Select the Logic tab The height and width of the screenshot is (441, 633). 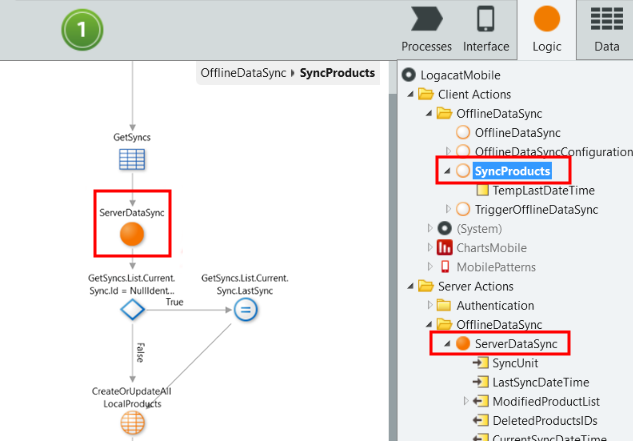point(546,29)
